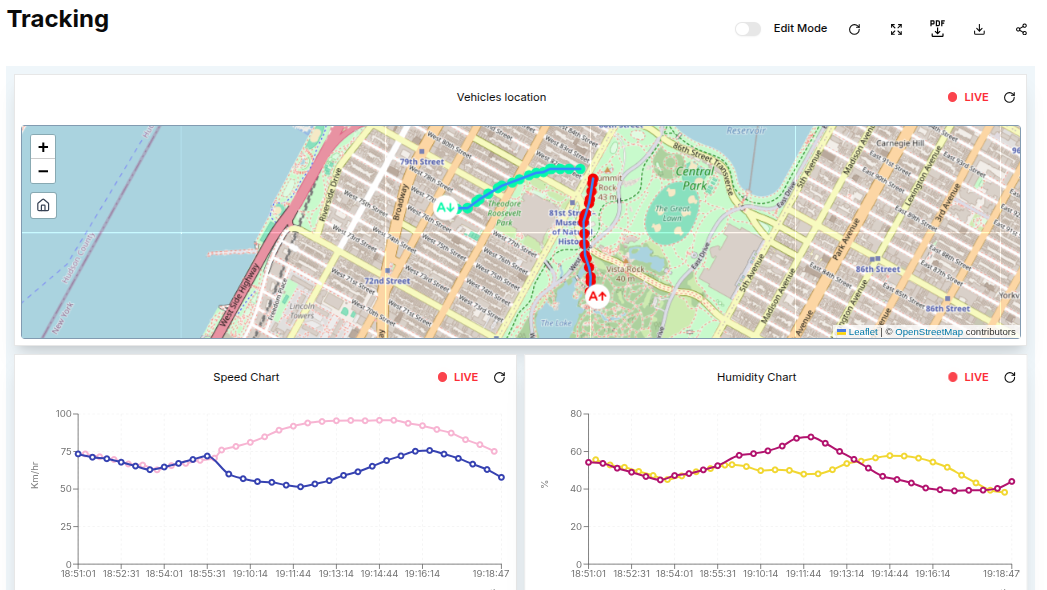Zoom out on the map
The height and width of the screenshot is (590, 1047).
(43, 171)
